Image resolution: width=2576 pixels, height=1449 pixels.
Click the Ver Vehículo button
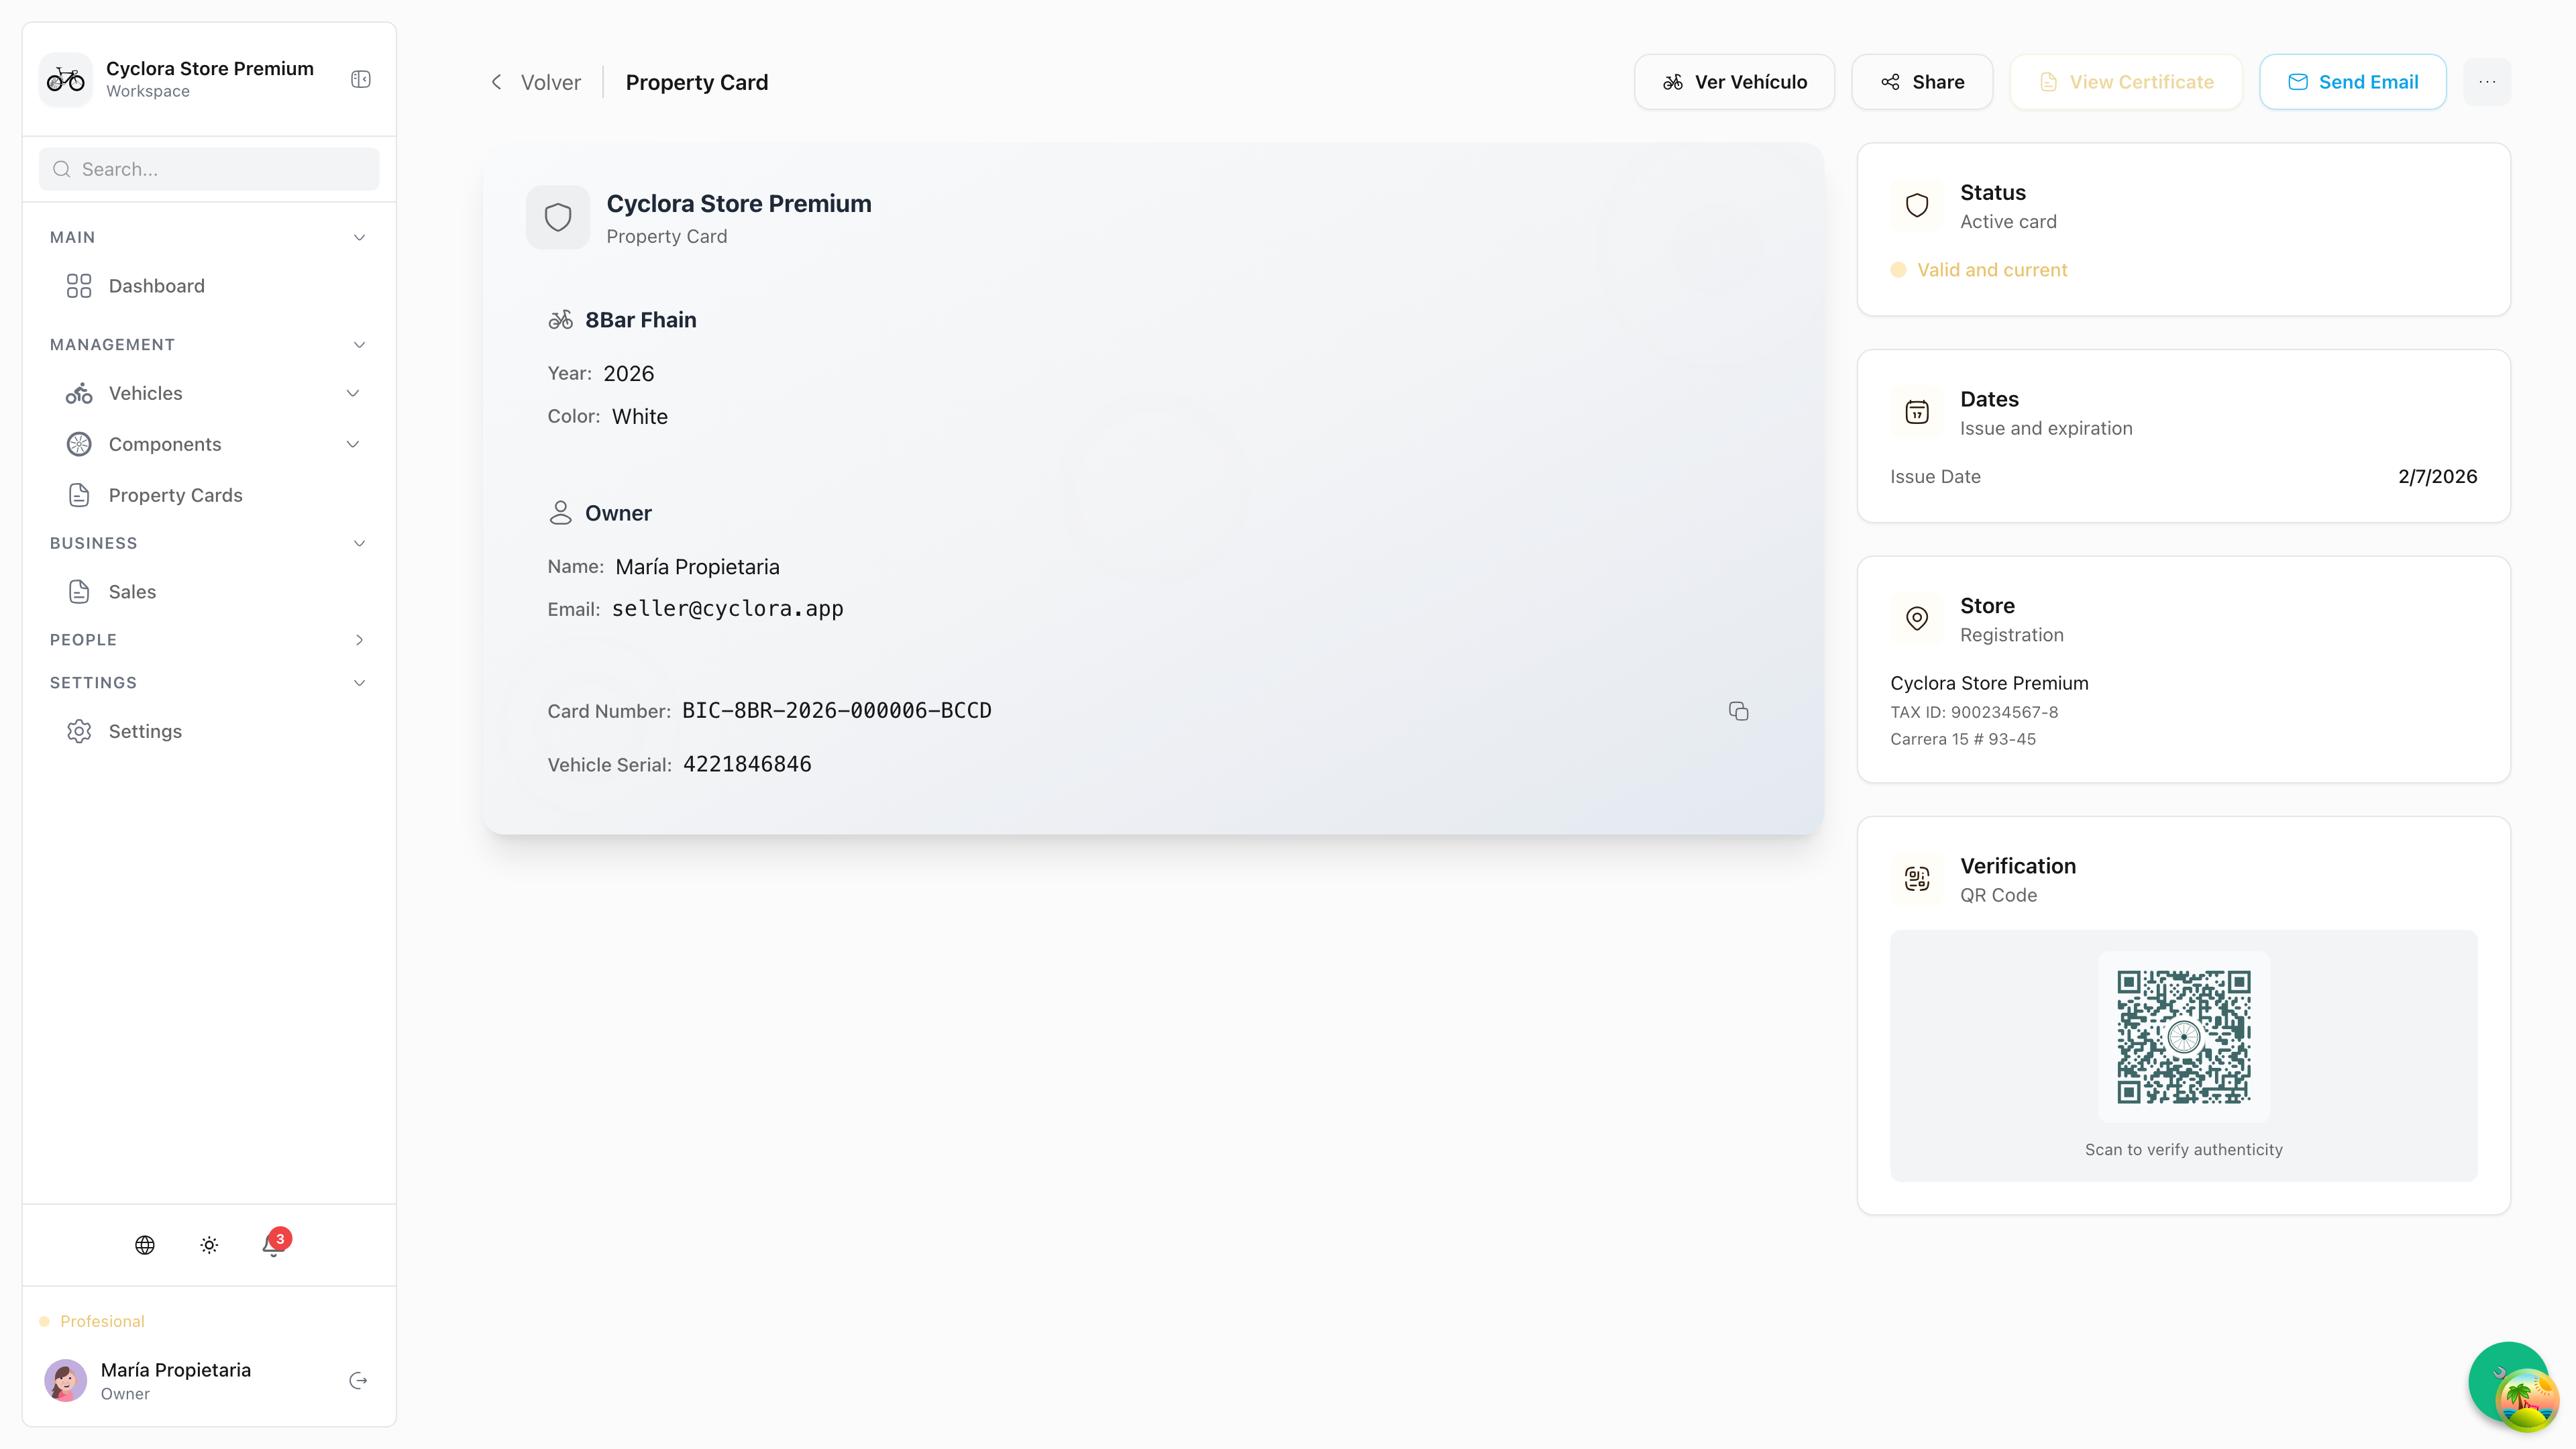click(x=1734, y=82)
